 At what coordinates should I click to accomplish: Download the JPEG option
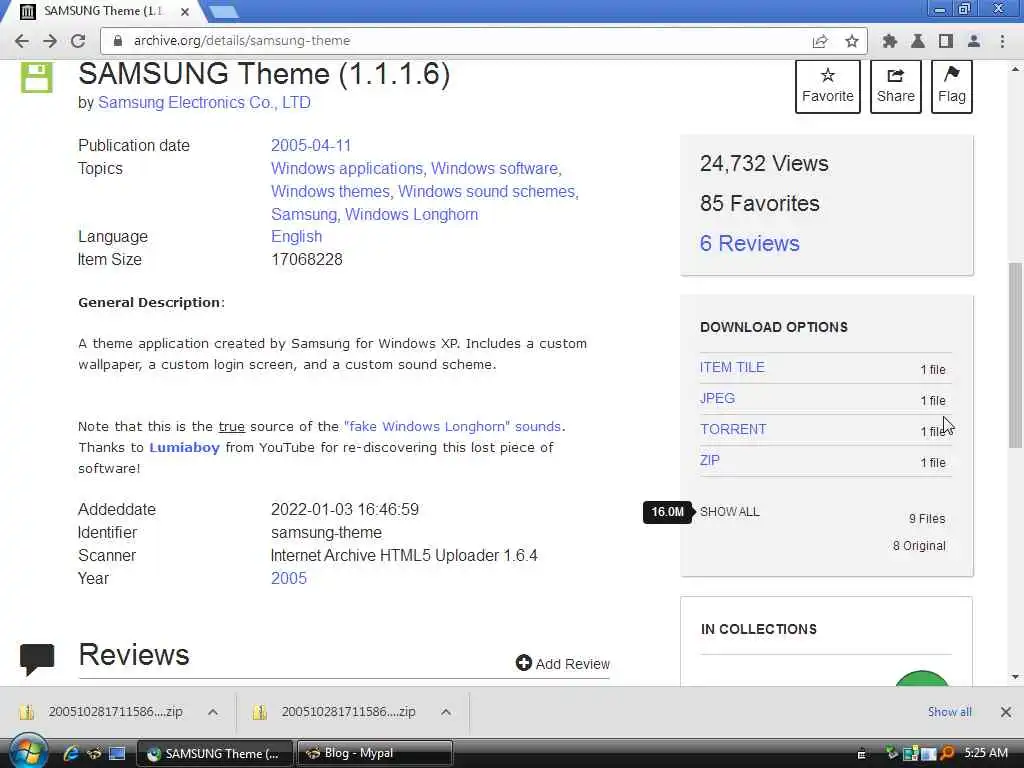(717, 398)
